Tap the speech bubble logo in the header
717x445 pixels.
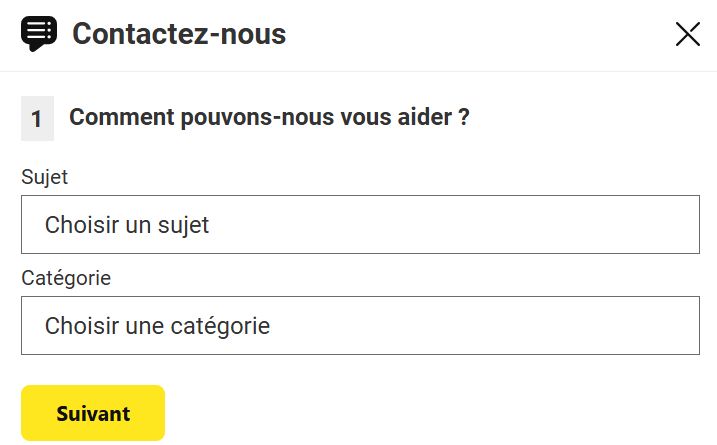[39, 34]
